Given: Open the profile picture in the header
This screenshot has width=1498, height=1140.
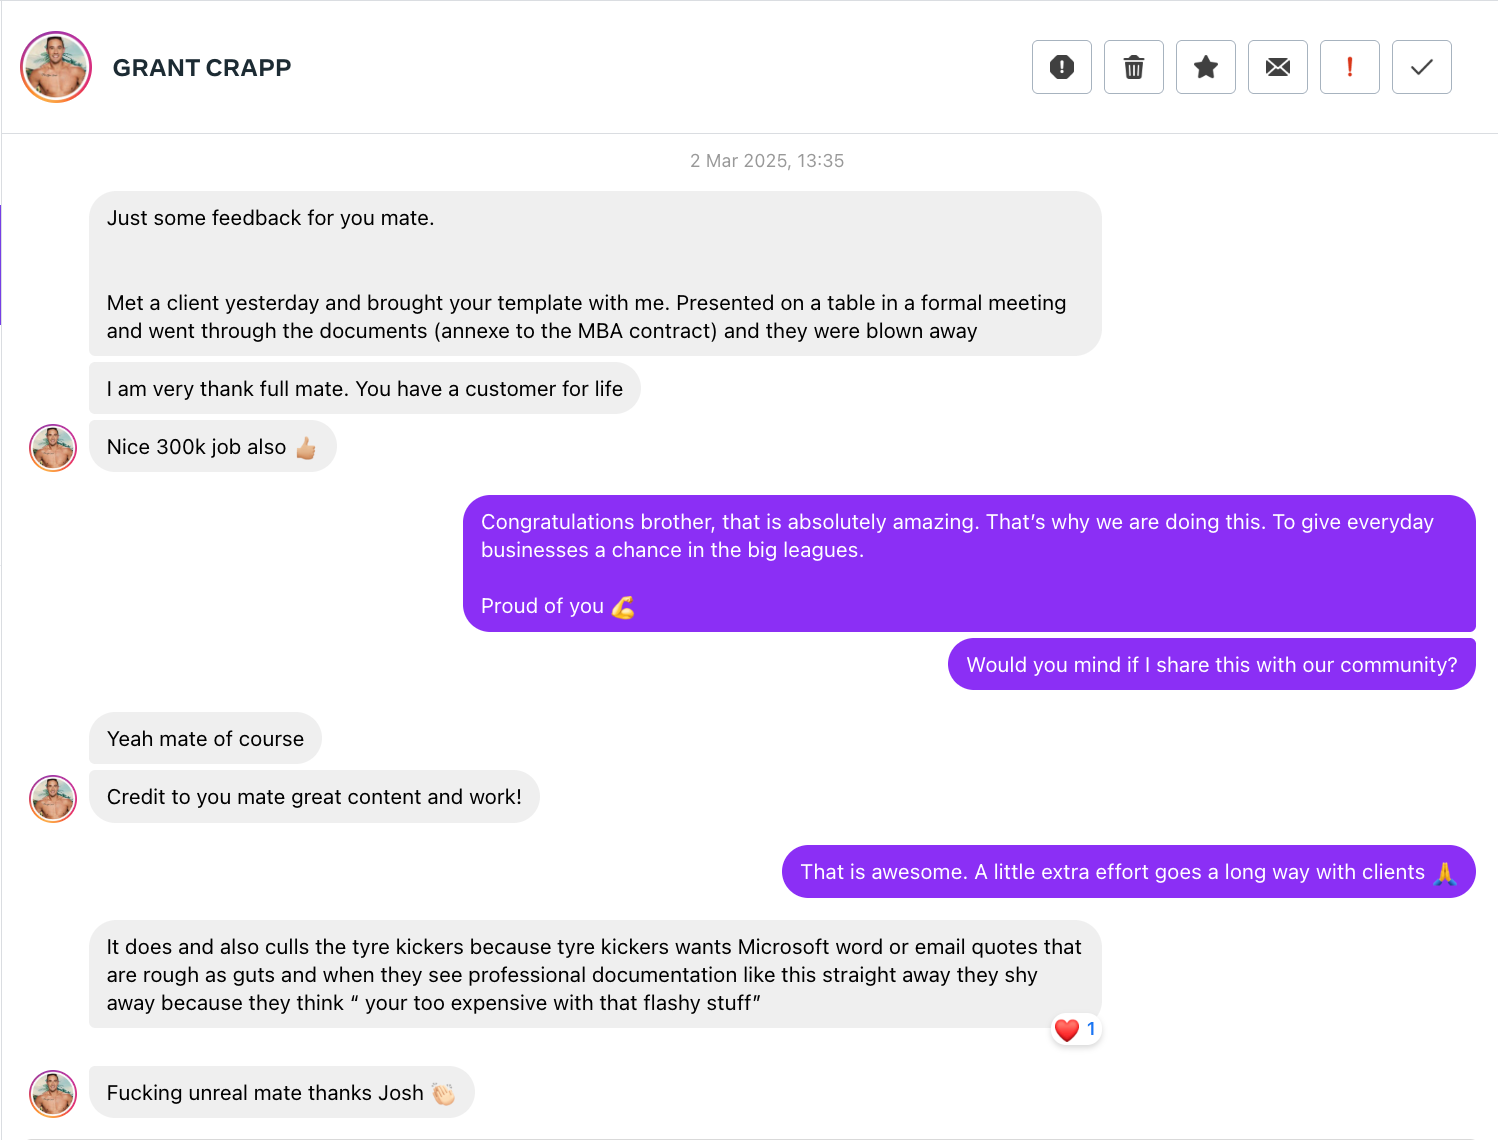Looking at the screenshot, I should [x=56, y=67].
